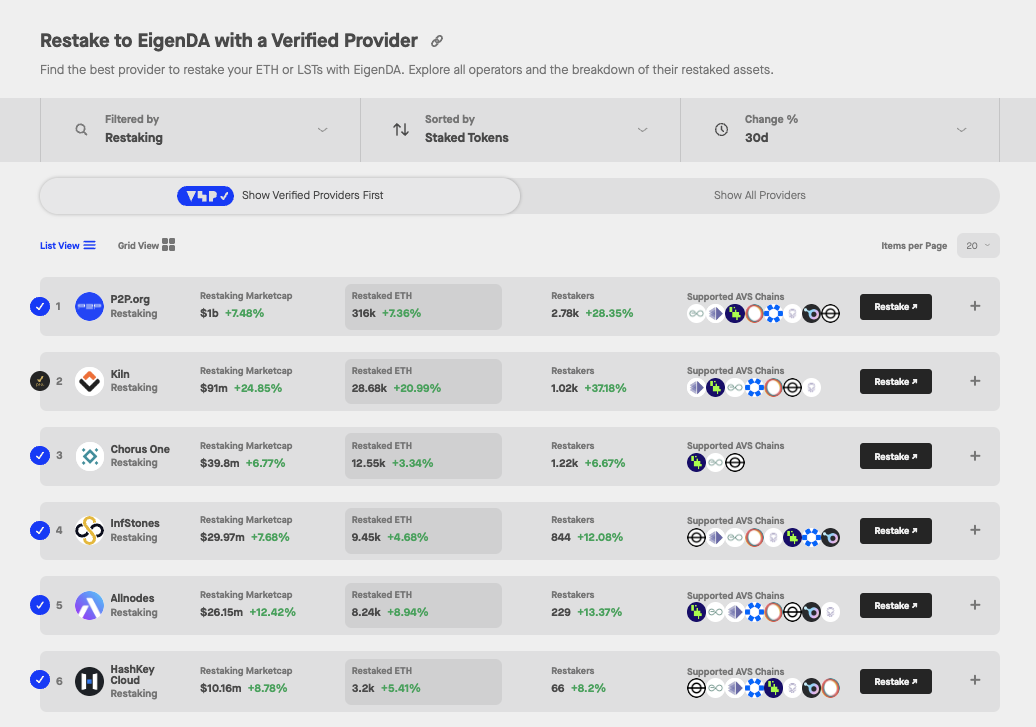This screenshot has height=727, width=1036.
Task: Click InfStones' blue gear-shaped AVS icon
Action: click(811, 537)
